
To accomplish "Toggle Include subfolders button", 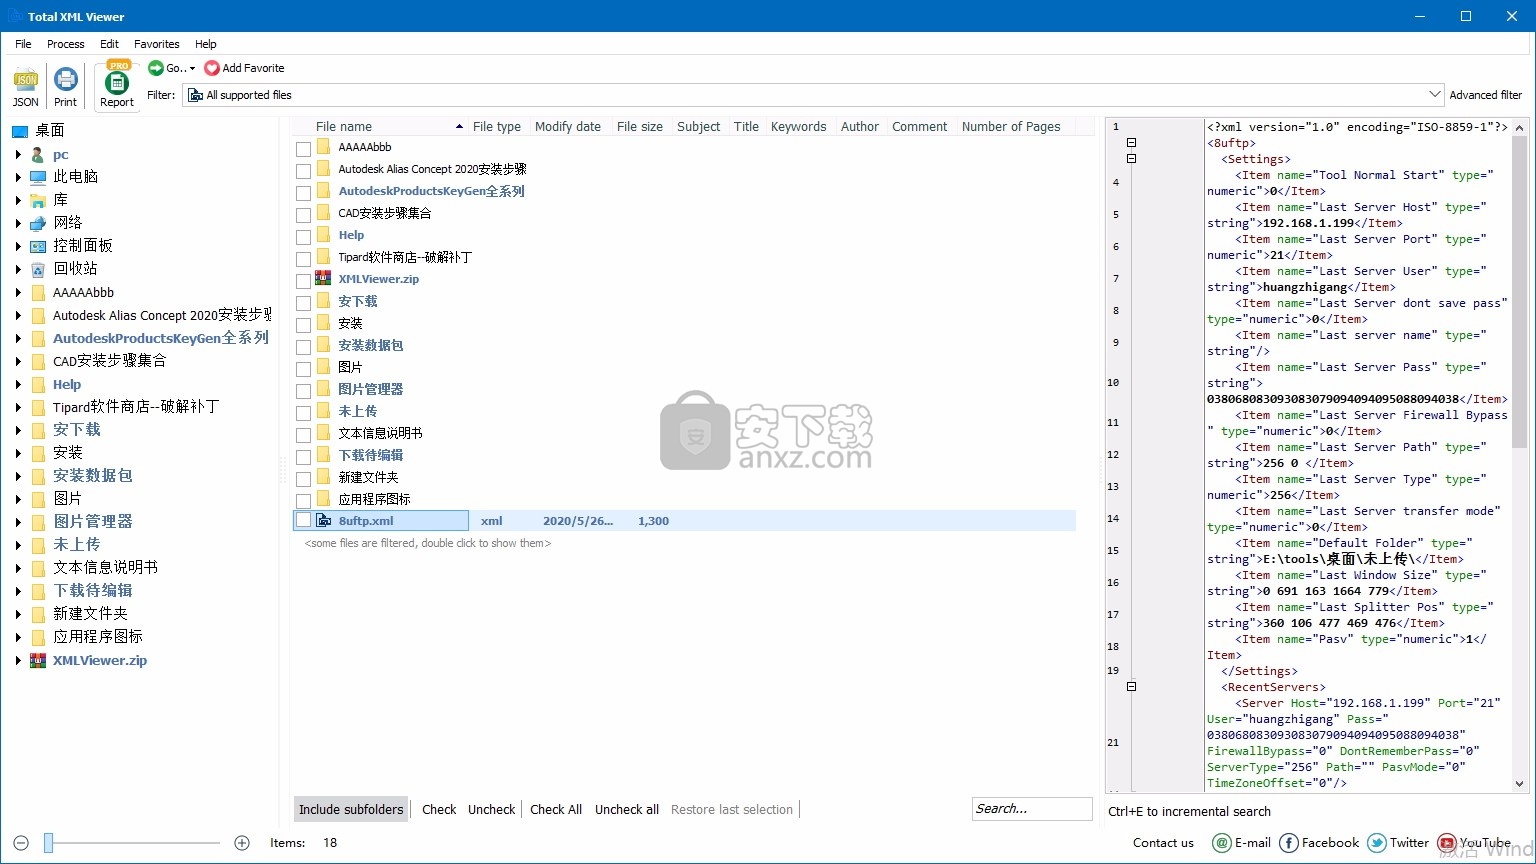I will pyautogui.click(x=351, y=810).
